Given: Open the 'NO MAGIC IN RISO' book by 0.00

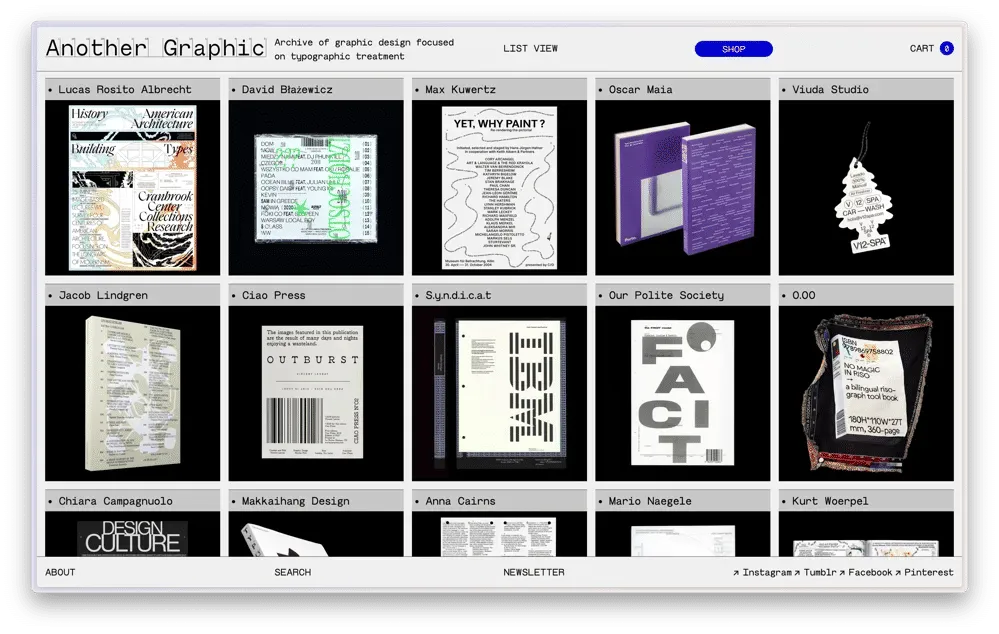Looking at the screenshot, I should (x=866, y=392).
